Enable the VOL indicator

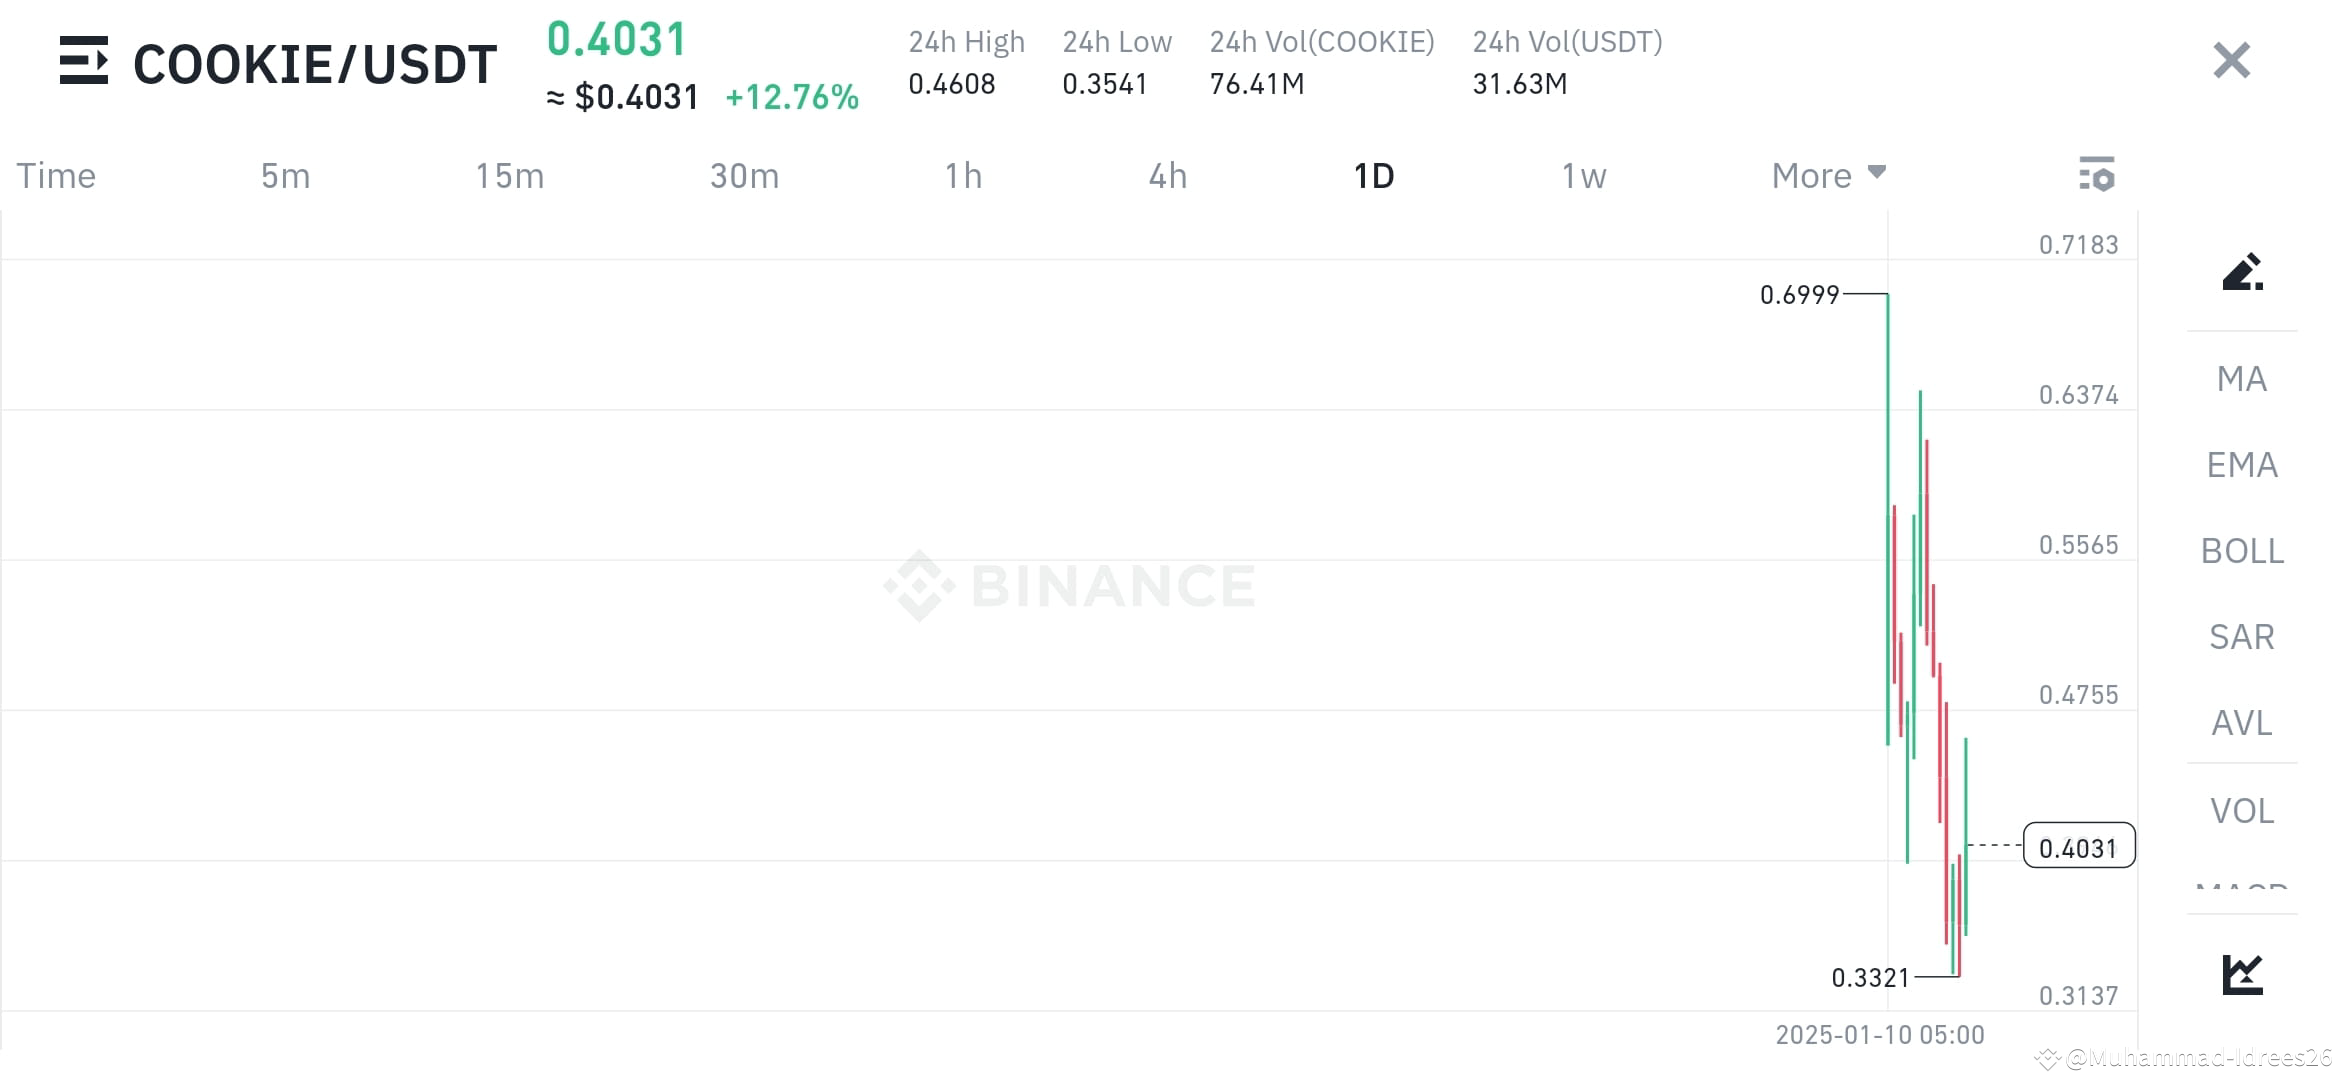click(2241, 810)
